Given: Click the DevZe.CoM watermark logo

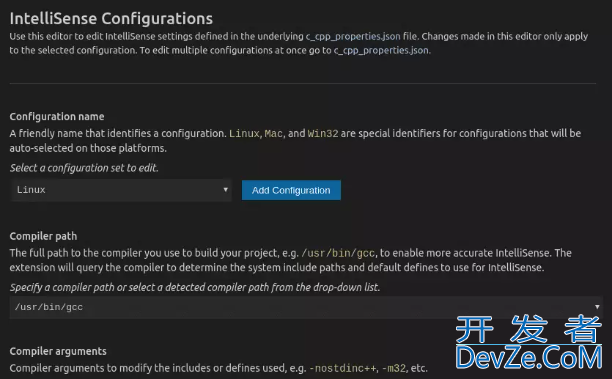Looking at the screenshot, I should (529, 358).
